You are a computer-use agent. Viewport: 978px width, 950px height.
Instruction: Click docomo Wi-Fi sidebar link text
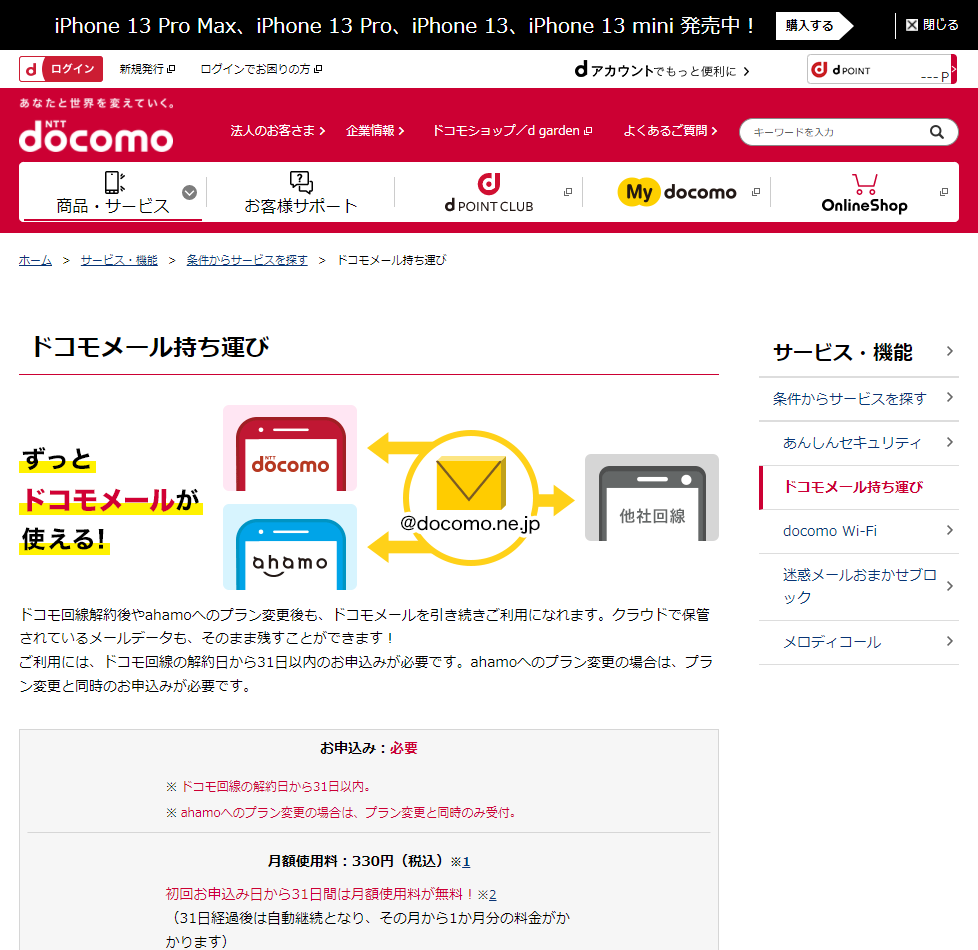point(830,531)
